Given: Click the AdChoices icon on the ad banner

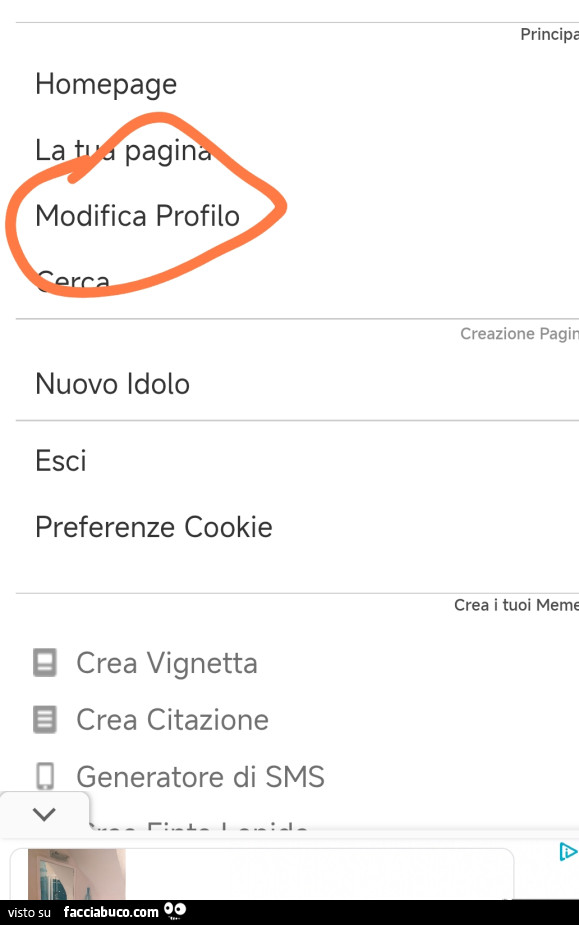Looking at the screenshot, I should [x=569, y=852].
